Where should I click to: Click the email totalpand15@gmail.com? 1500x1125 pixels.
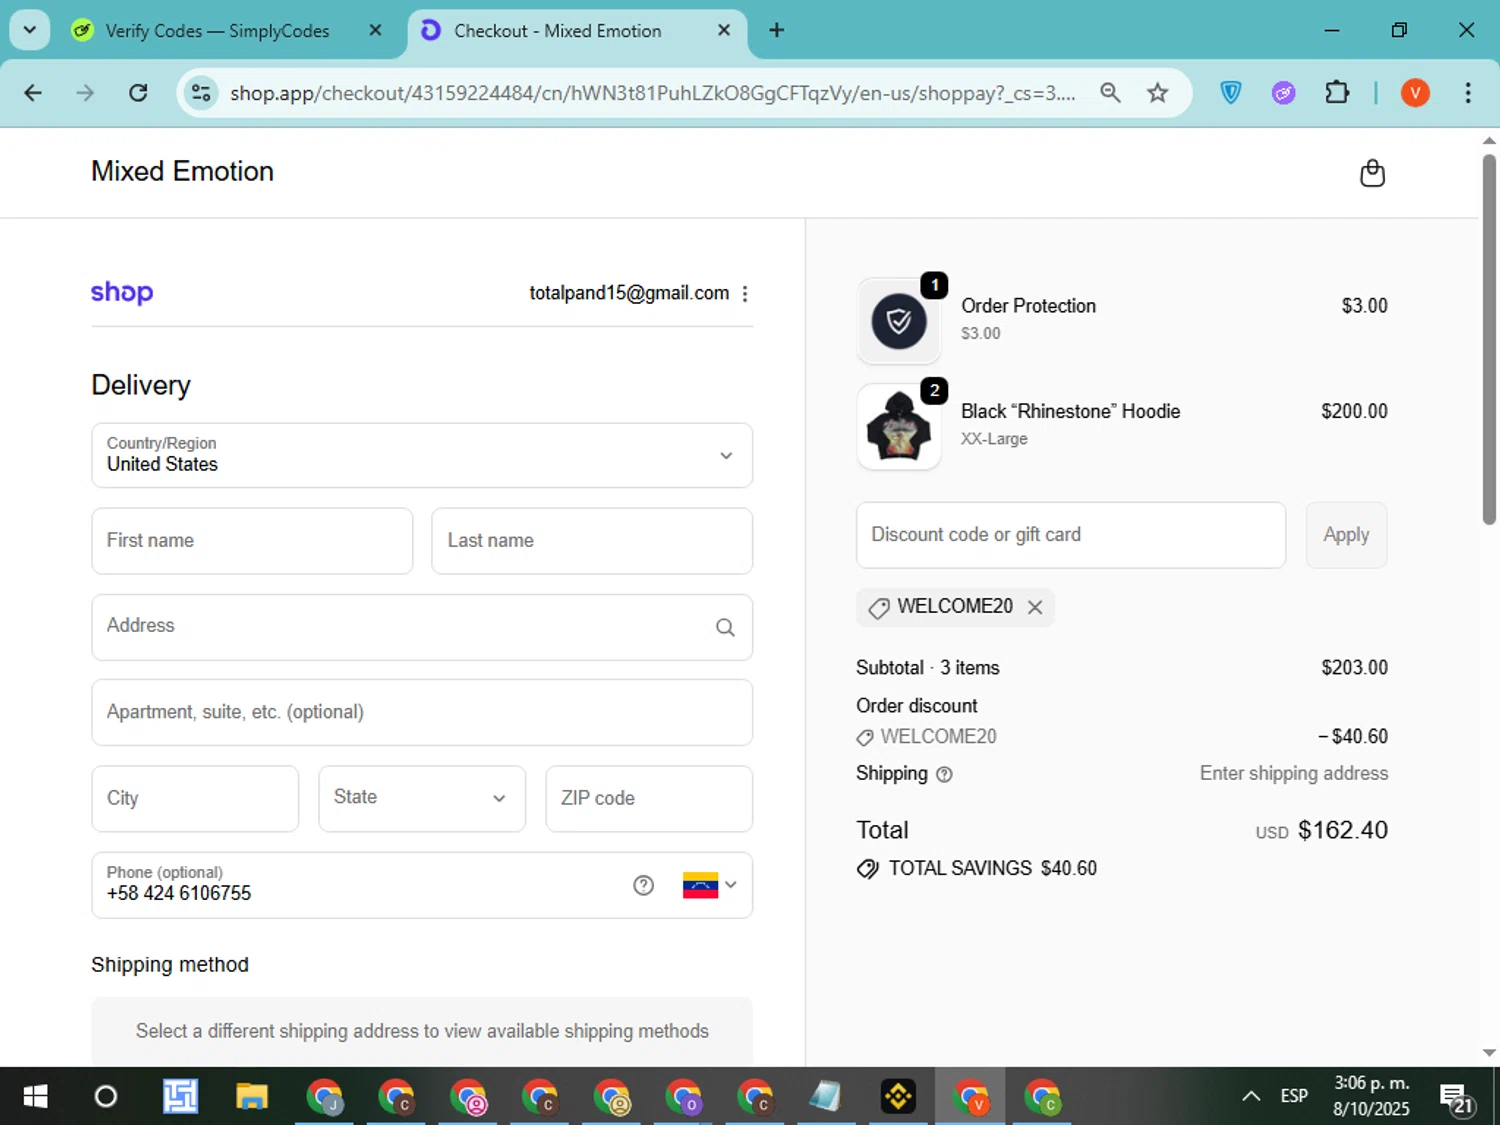(629, 293)
